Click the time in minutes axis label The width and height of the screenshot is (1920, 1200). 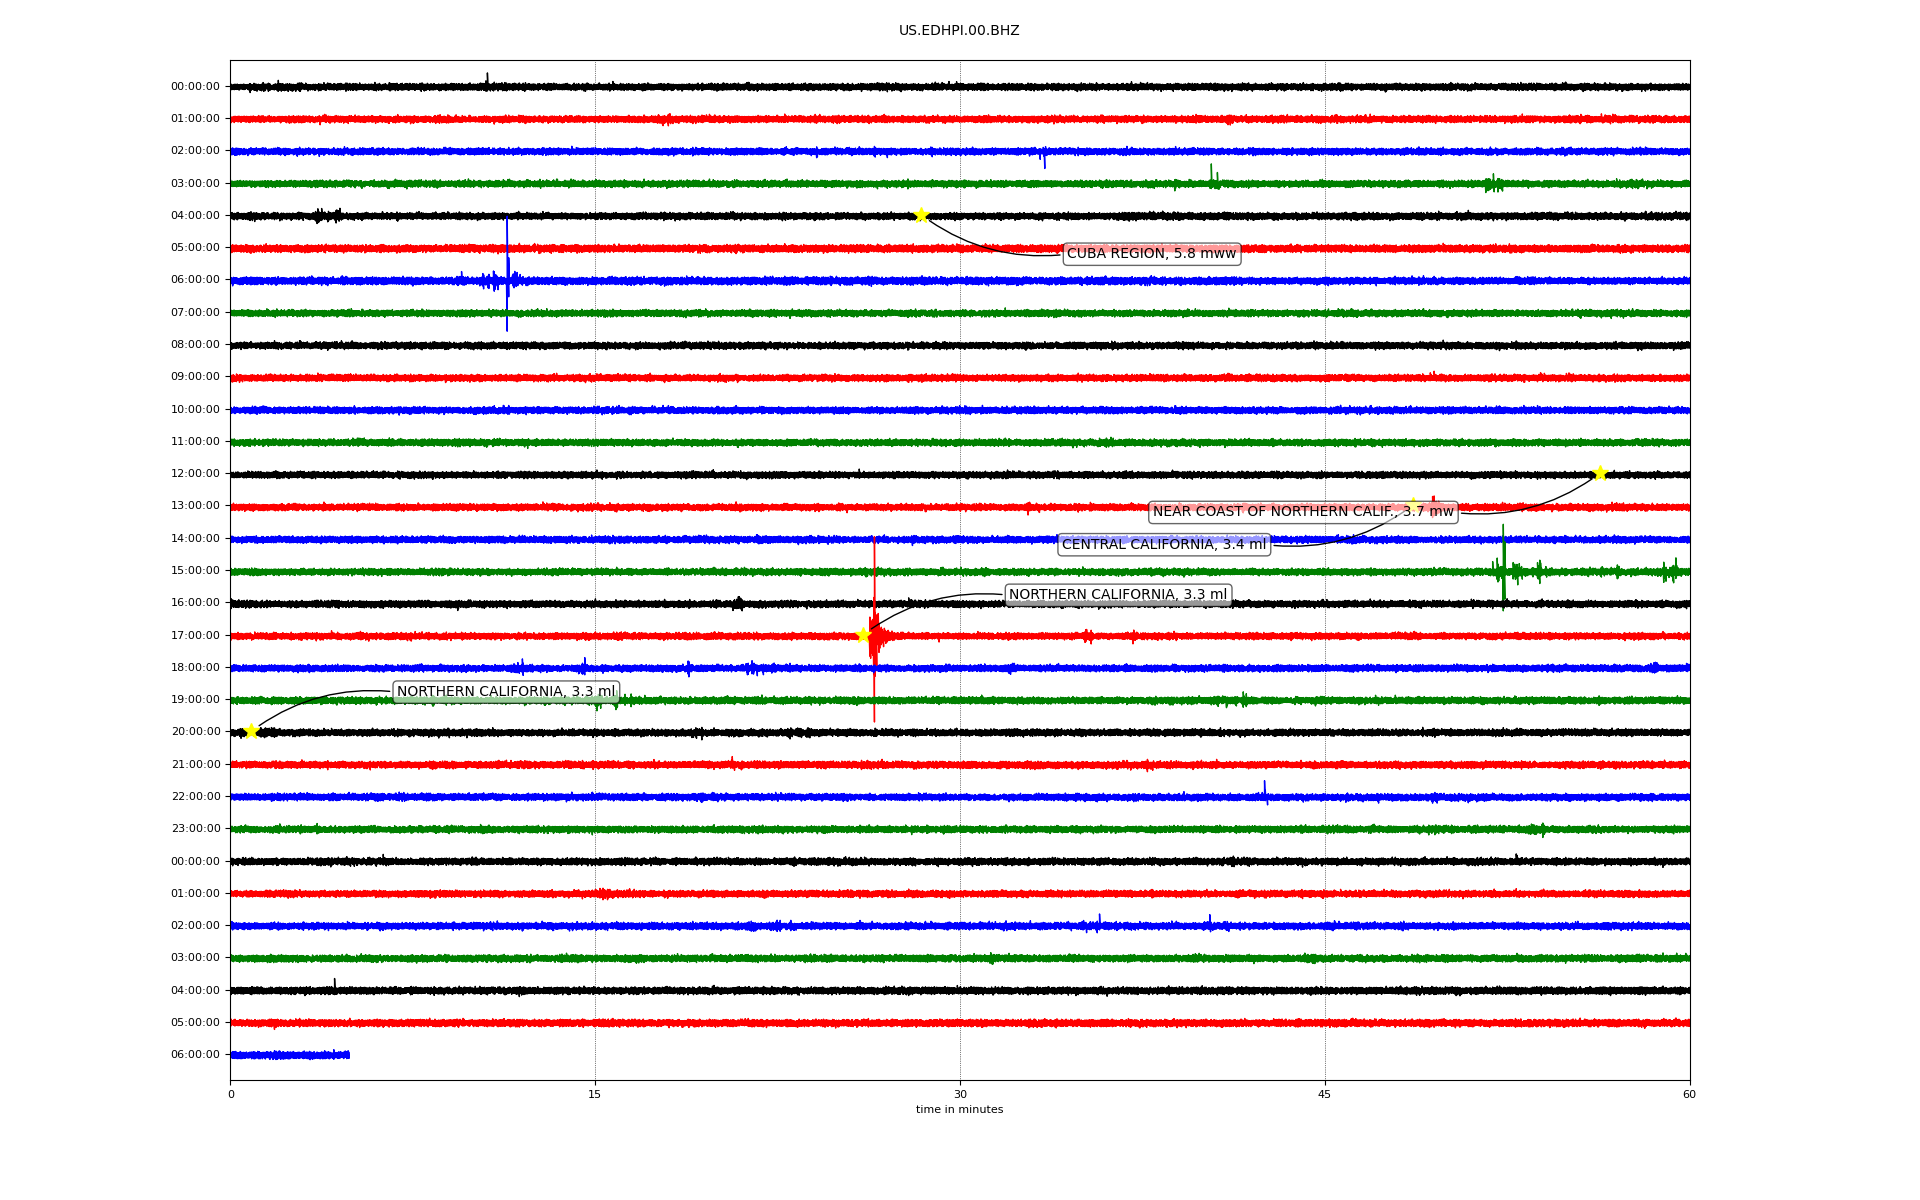point(958,1110)
